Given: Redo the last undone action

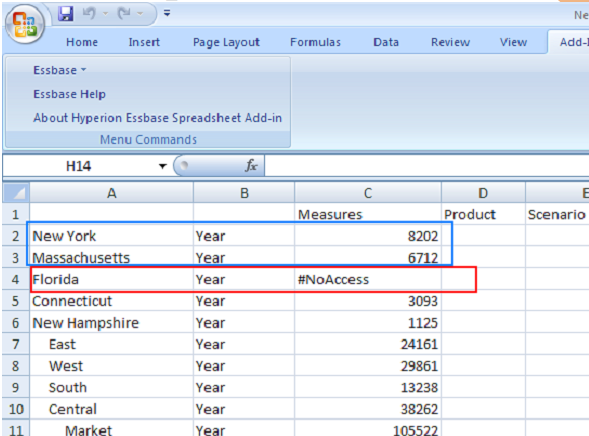Looking at the screenshot, I should click(x=124, y=14).
